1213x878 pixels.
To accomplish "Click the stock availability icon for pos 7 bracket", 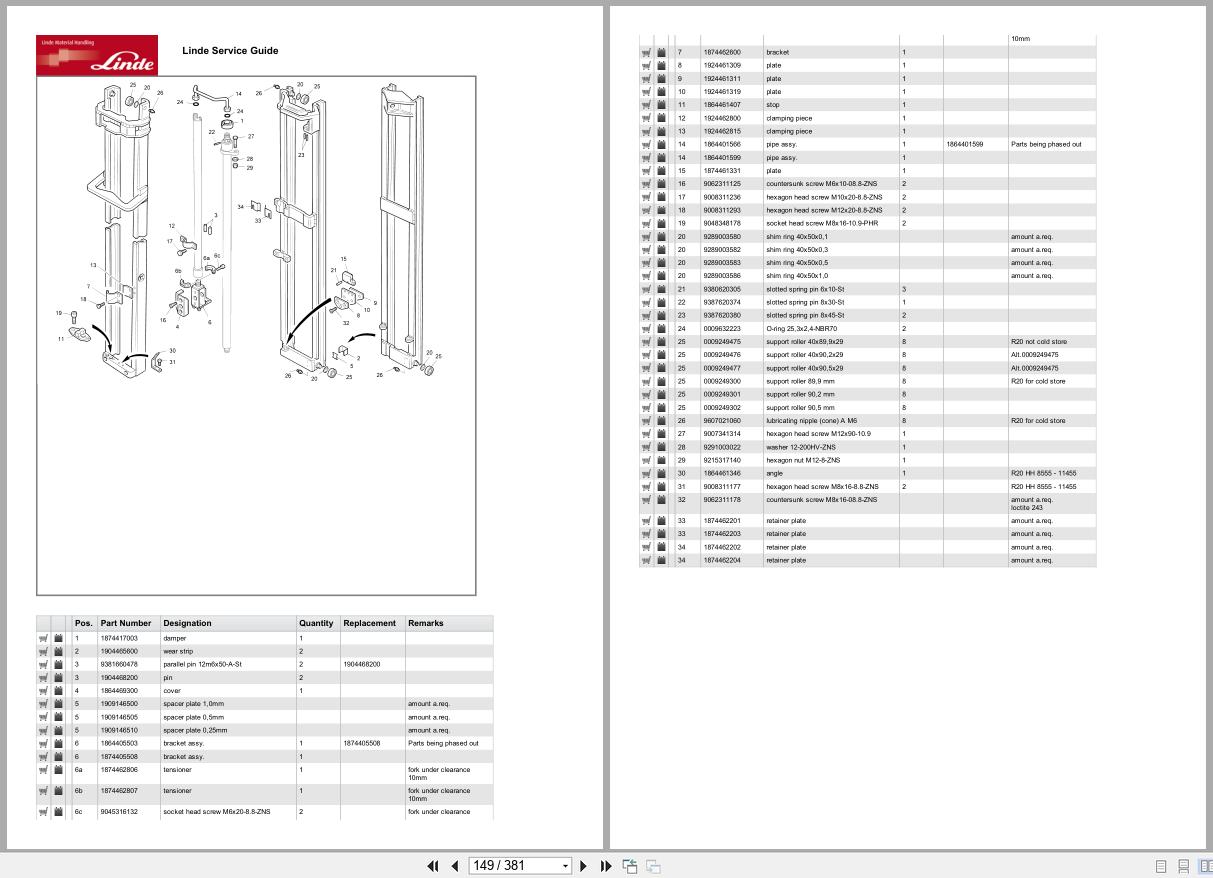I will pos(660,52).
